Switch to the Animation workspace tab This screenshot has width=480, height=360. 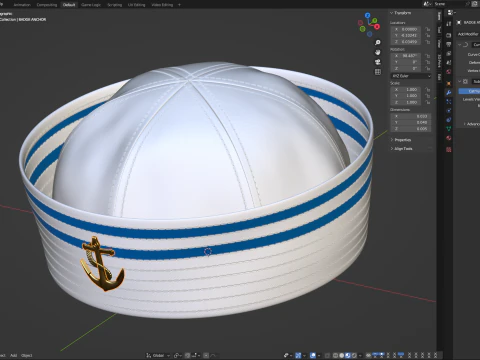point(22,5)
